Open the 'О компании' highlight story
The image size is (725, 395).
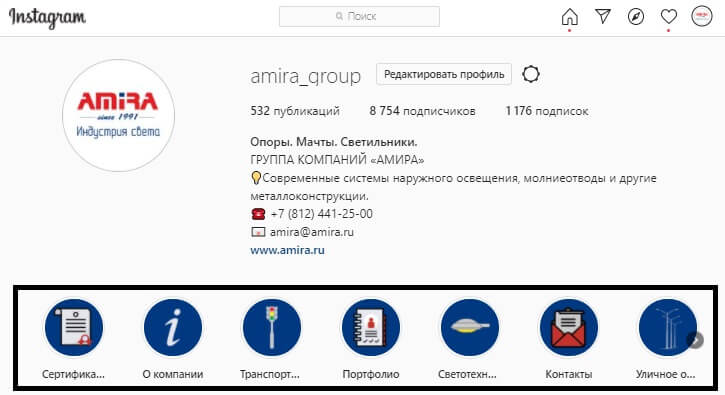[172, 327]
